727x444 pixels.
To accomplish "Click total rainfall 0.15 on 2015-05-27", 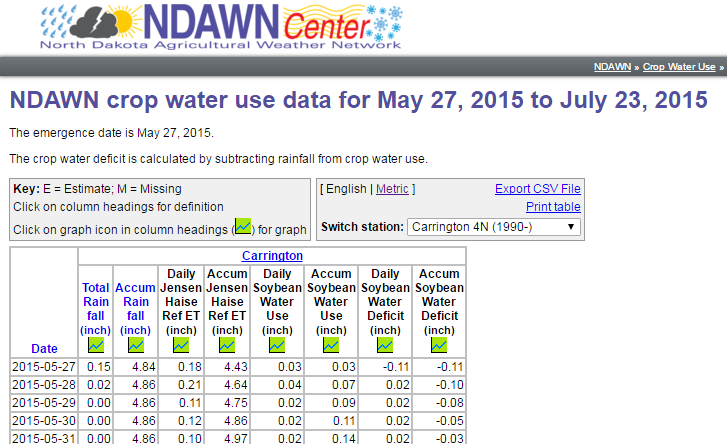I will tap(96, 367).
